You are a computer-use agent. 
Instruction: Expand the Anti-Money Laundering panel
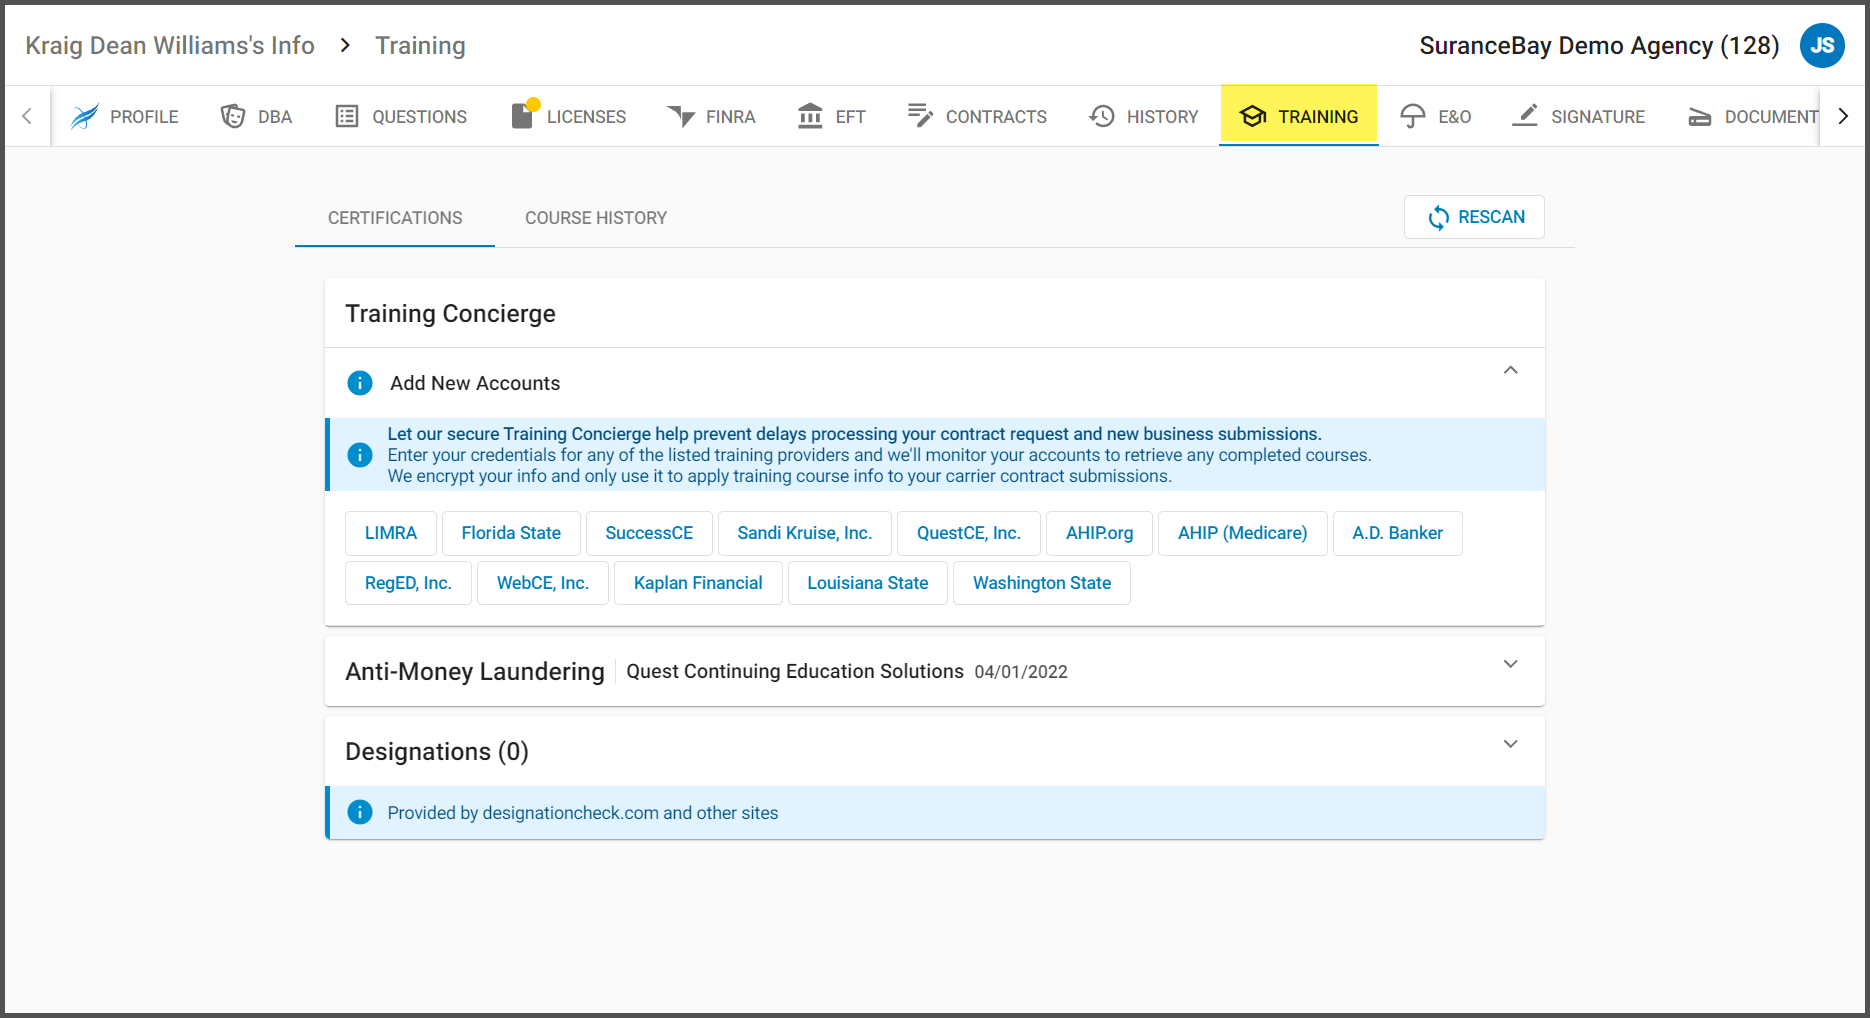click(1510, 664)
